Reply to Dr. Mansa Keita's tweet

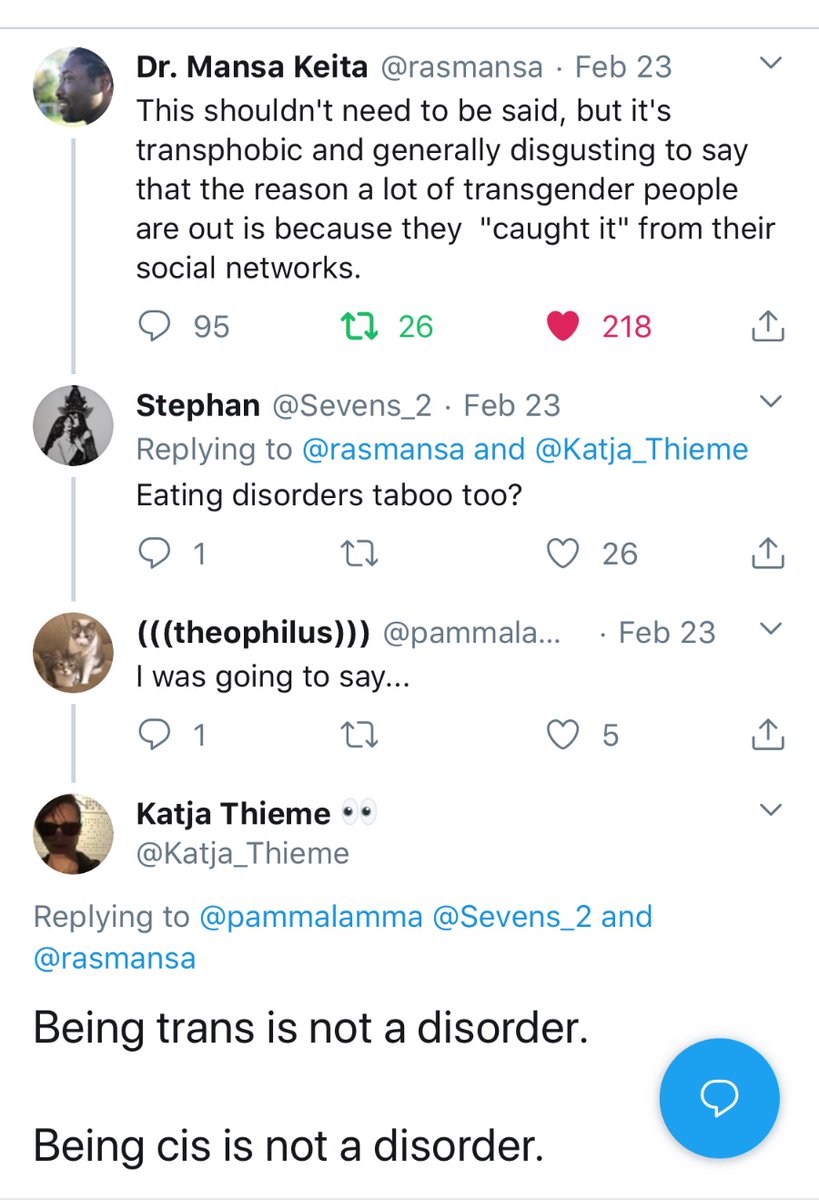pyautogui.click(x=156, y=326)
